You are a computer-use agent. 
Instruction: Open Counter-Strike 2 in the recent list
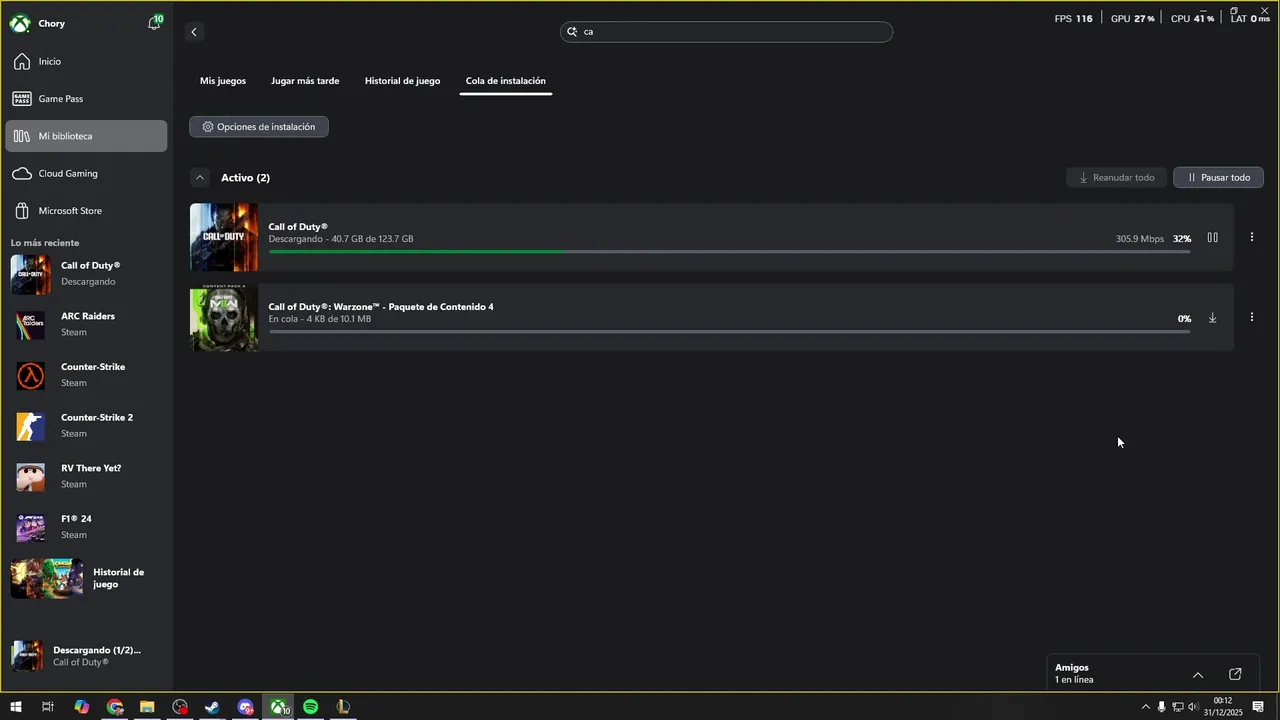click(86, 427)
